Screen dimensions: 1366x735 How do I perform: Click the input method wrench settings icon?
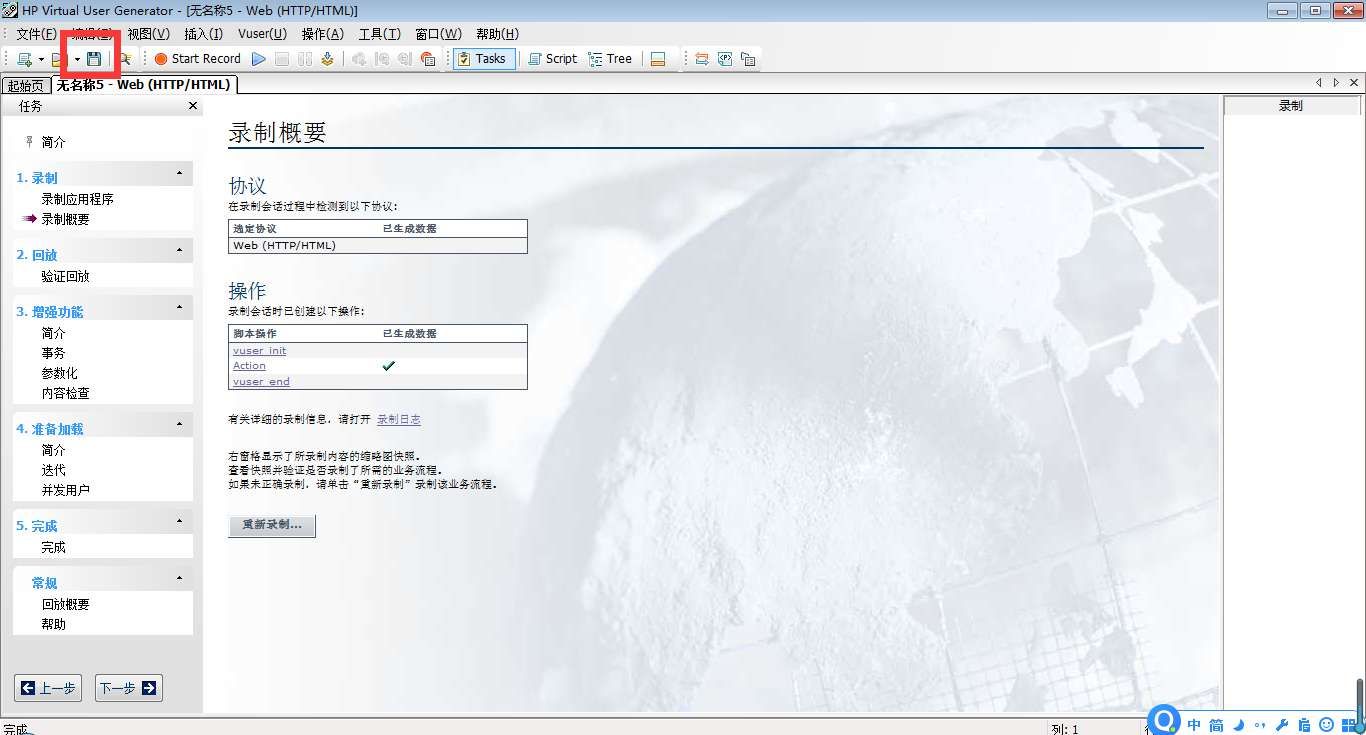[x=1281, y=725]
